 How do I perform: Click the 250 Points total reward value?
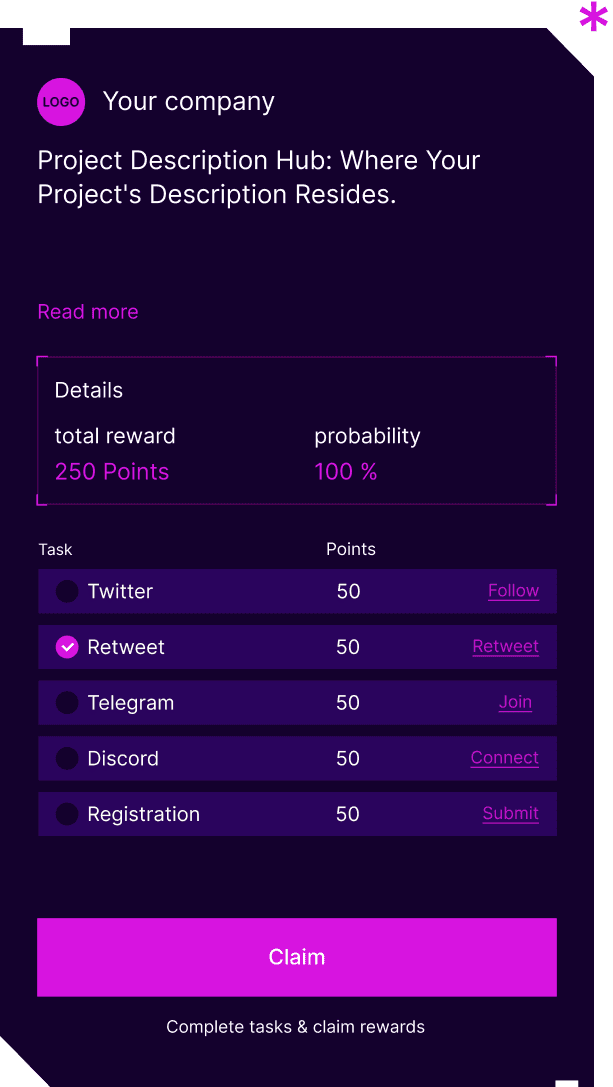[x=112, y=472]
